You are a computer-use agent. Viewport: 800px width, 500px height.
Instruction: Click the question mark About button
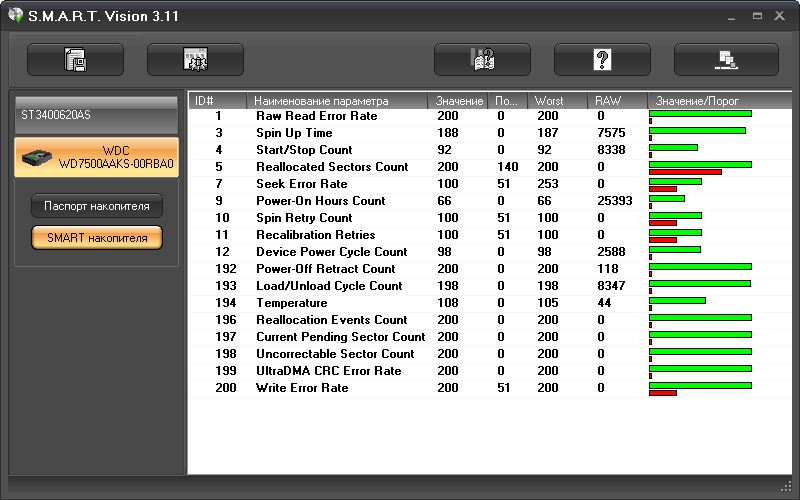pos(602,60)
